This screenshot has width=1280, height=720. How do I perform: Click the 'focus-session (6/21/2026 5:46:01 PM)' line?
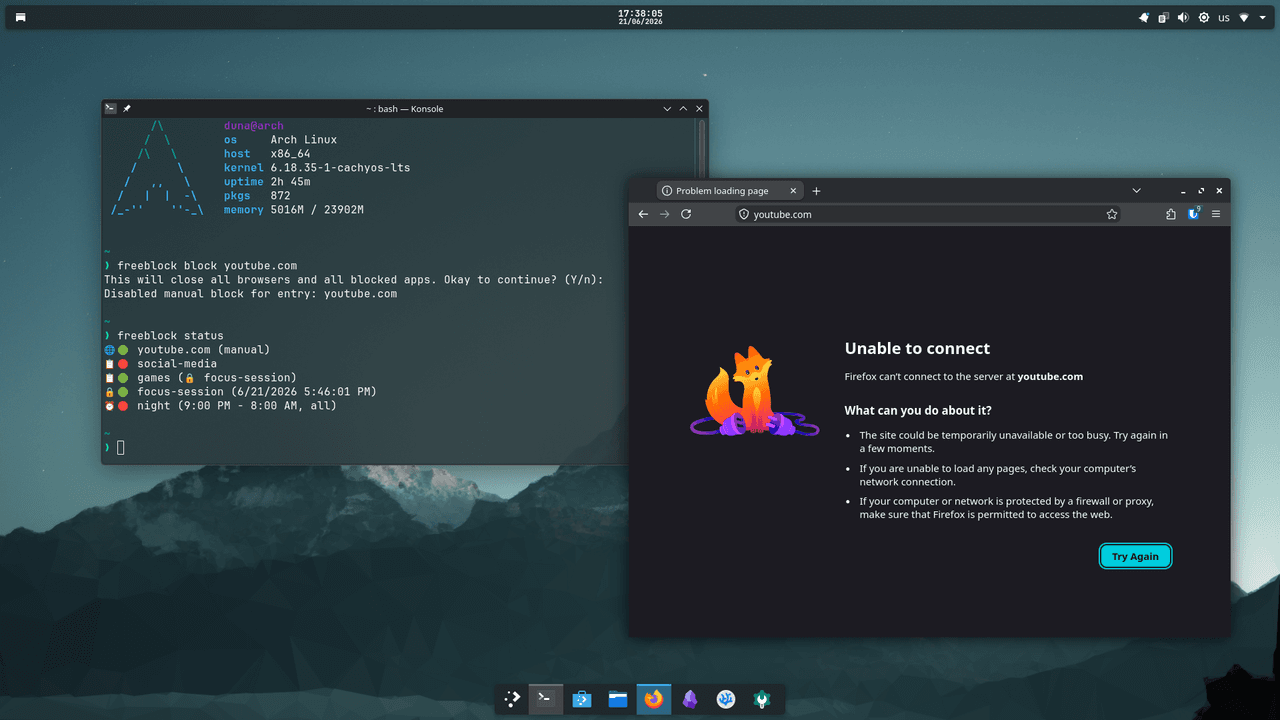(257, 392)
